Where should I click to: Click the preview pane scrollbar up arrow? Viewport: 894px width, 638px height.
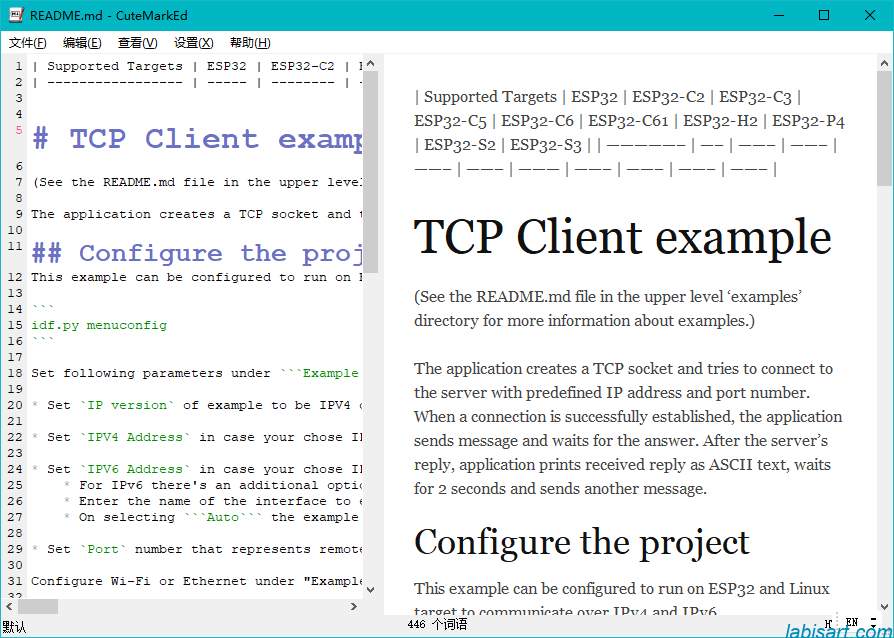[x=884, y=63]
